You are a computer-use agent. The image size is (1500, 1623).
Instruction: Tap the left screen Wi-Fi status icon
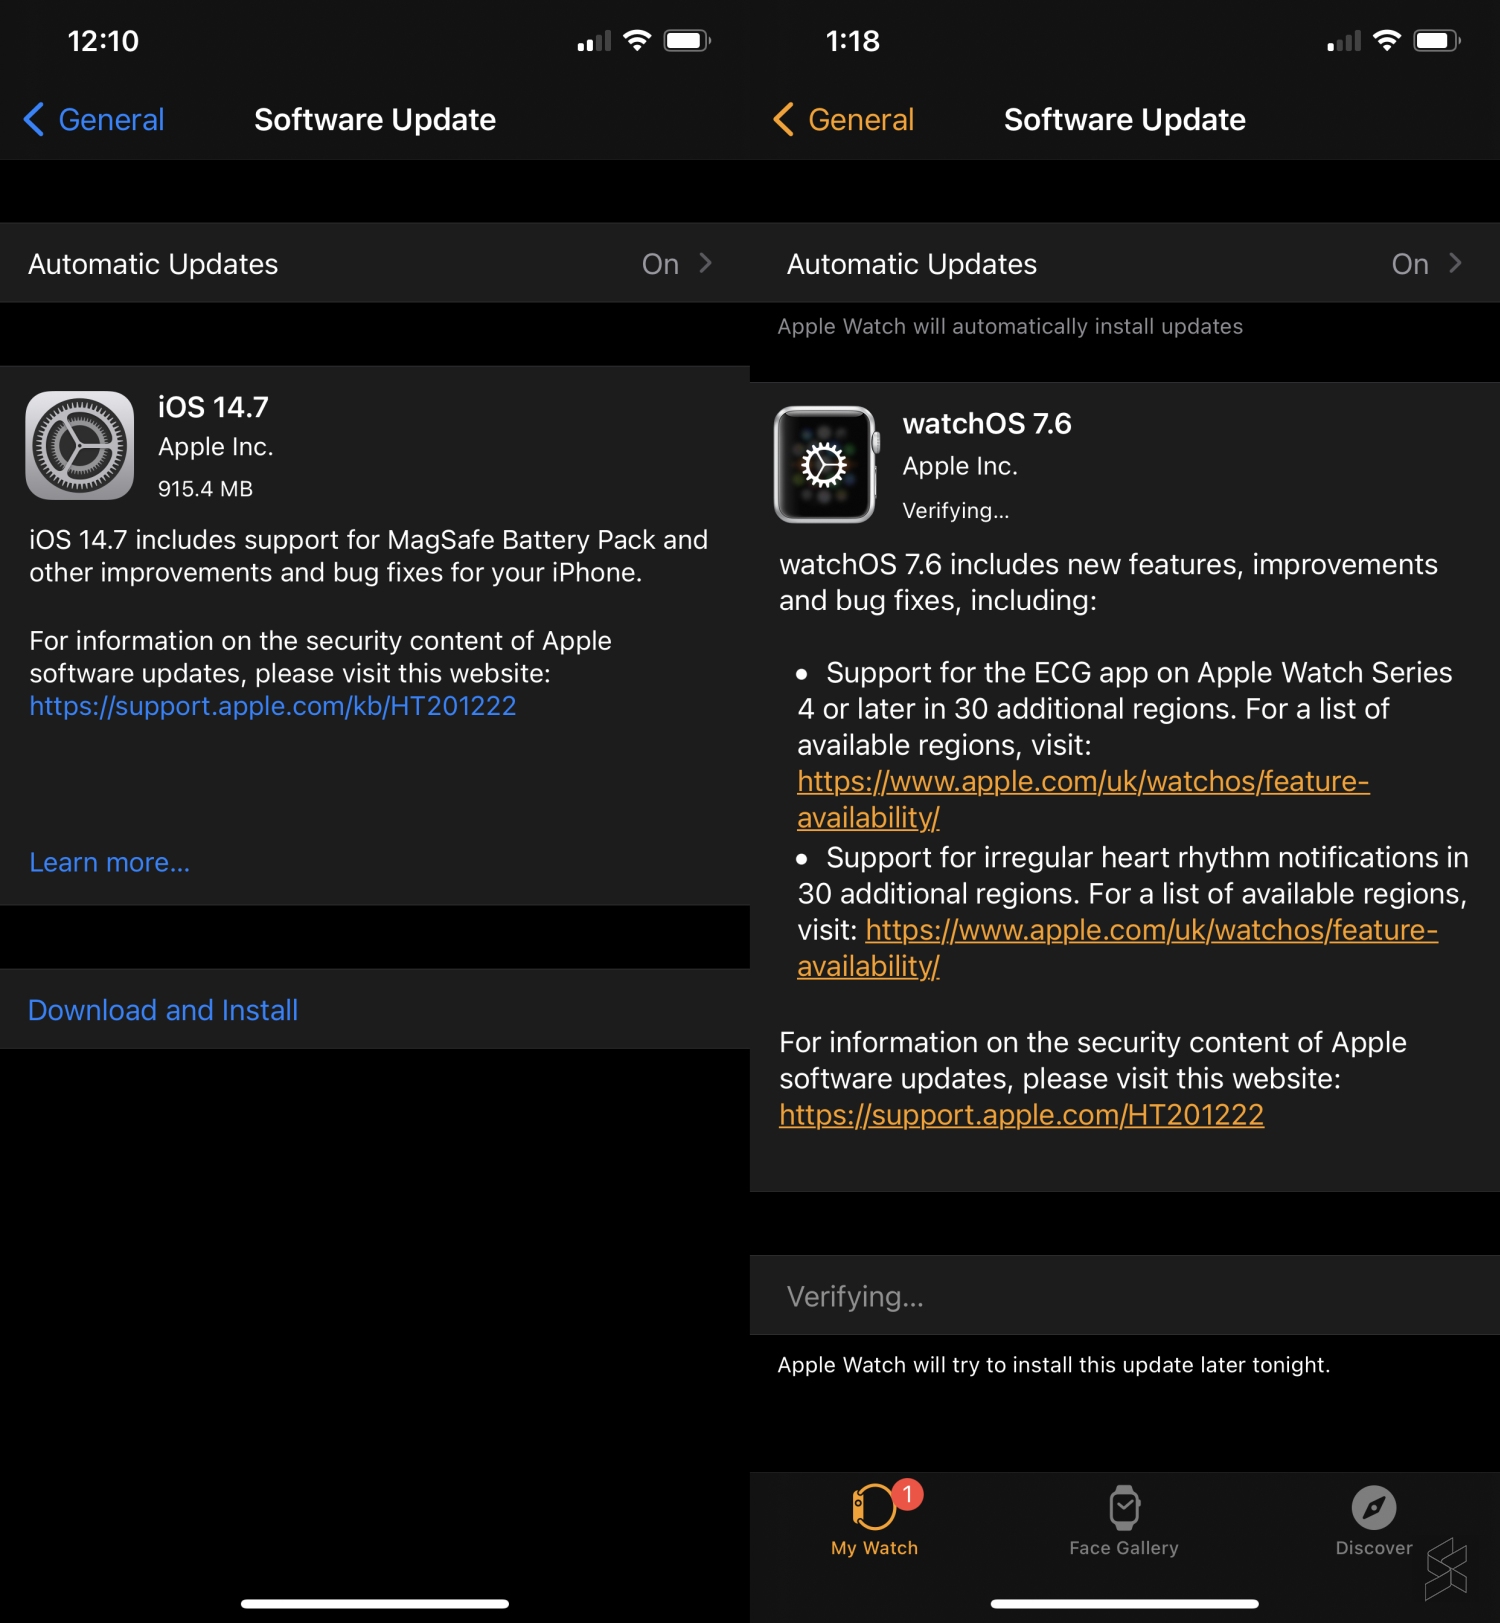(637, 40)
